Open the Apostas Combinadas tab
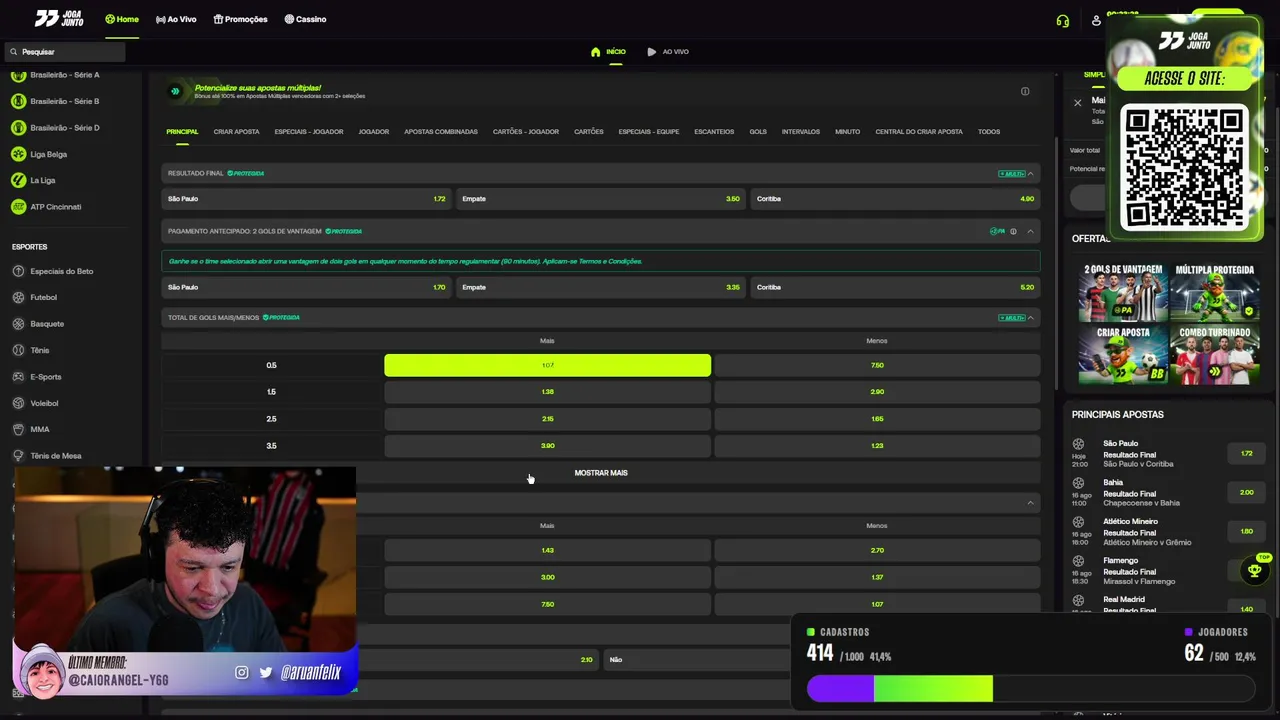The image size is (1280, 720). [x=441, y=132]
